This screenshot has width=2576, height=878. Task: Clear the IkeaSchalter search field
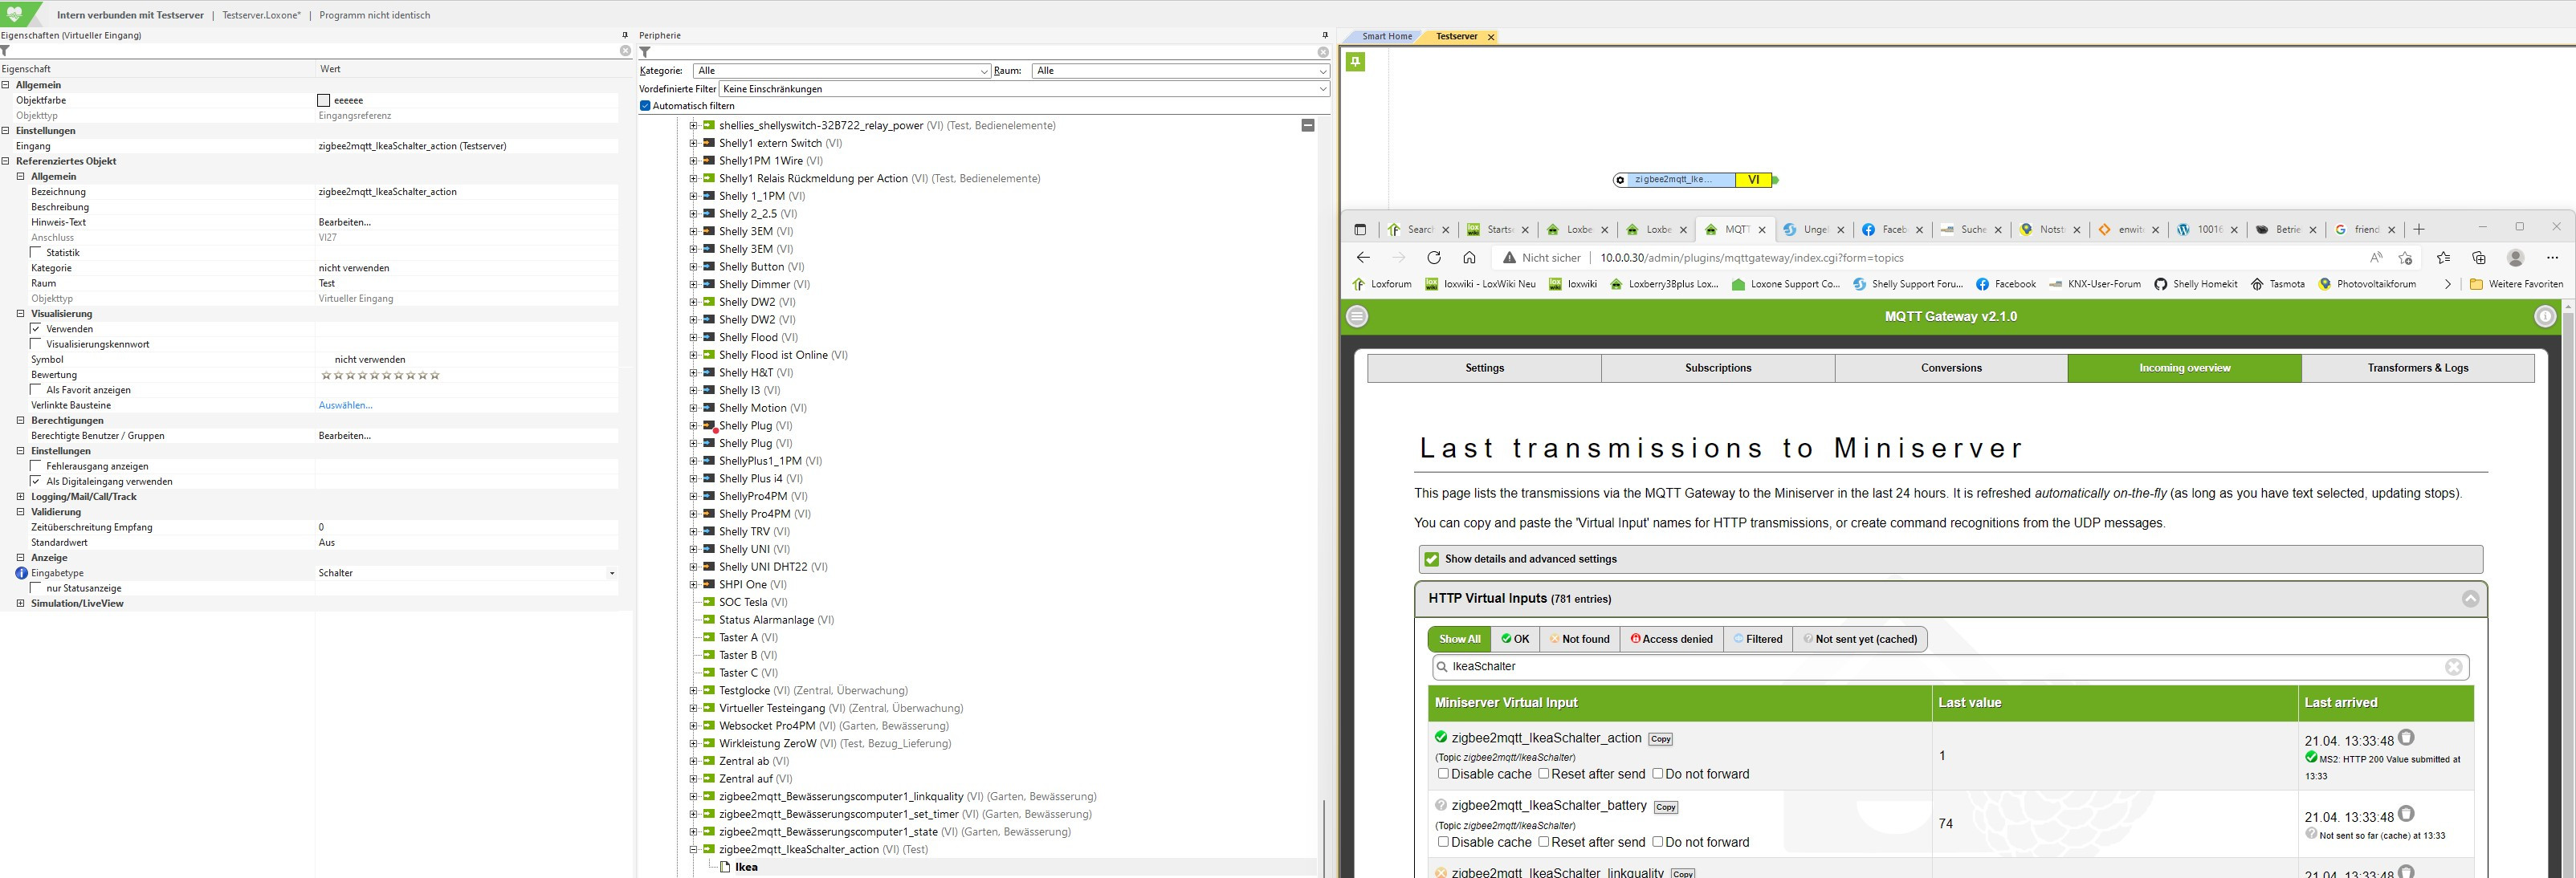pyautogui.click(x=2453, y=667)
